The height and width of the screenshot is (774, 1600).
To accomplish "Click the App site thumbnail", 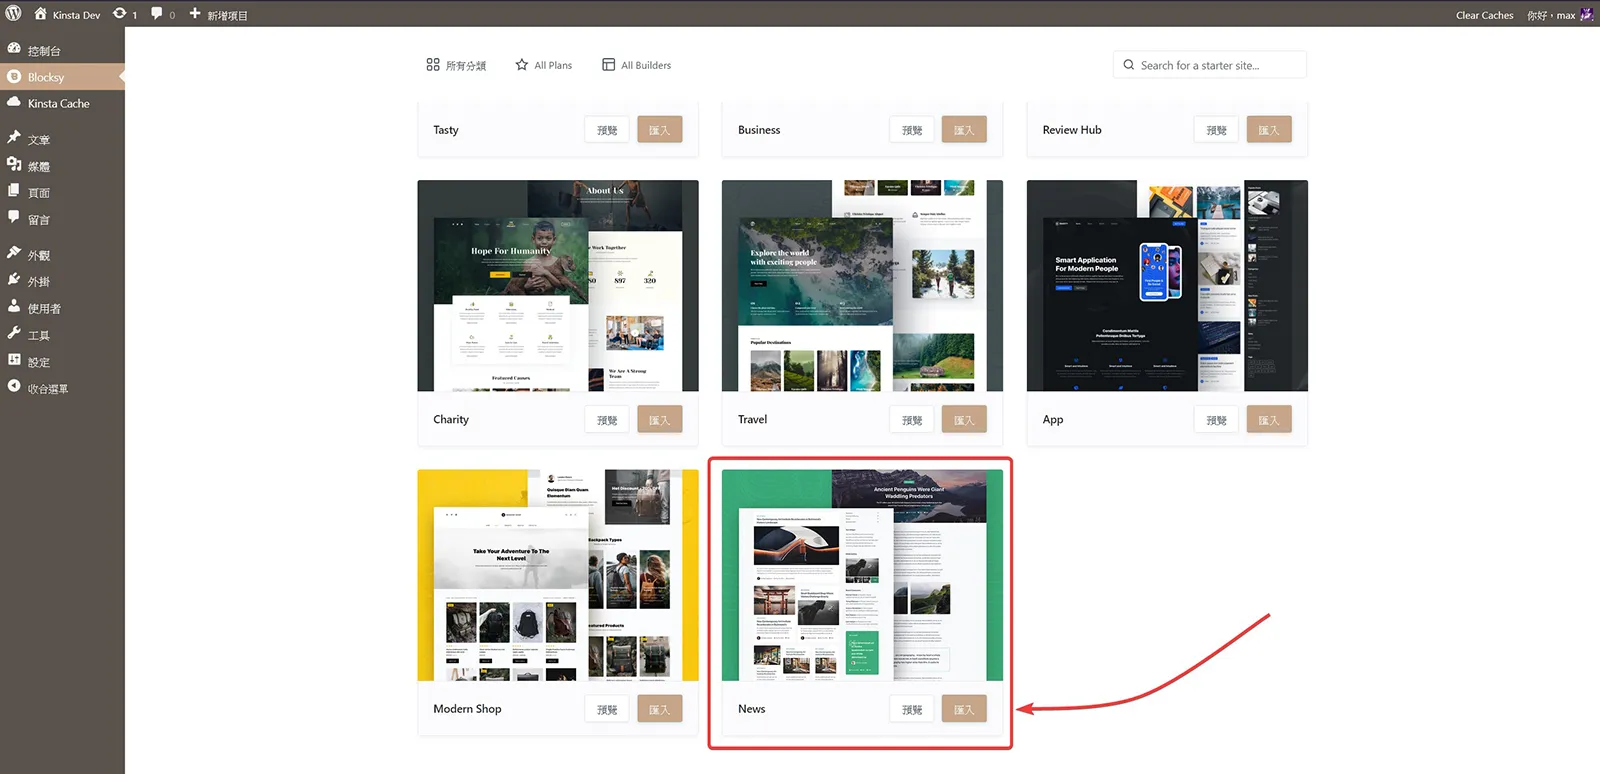I will [x=1167, y=286].
